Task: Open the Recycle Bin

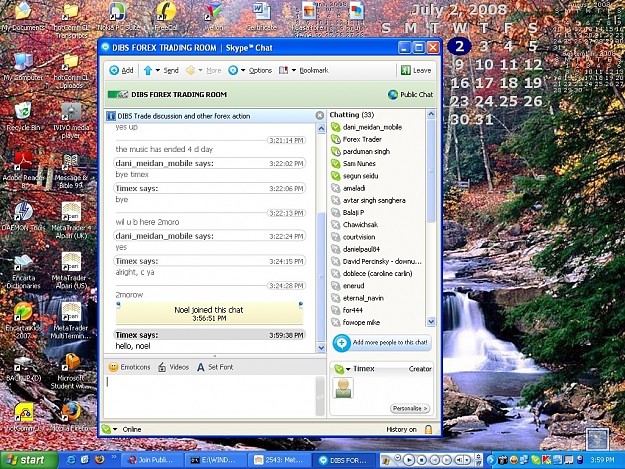Action: pyautogui.click(x=23, y=117)
